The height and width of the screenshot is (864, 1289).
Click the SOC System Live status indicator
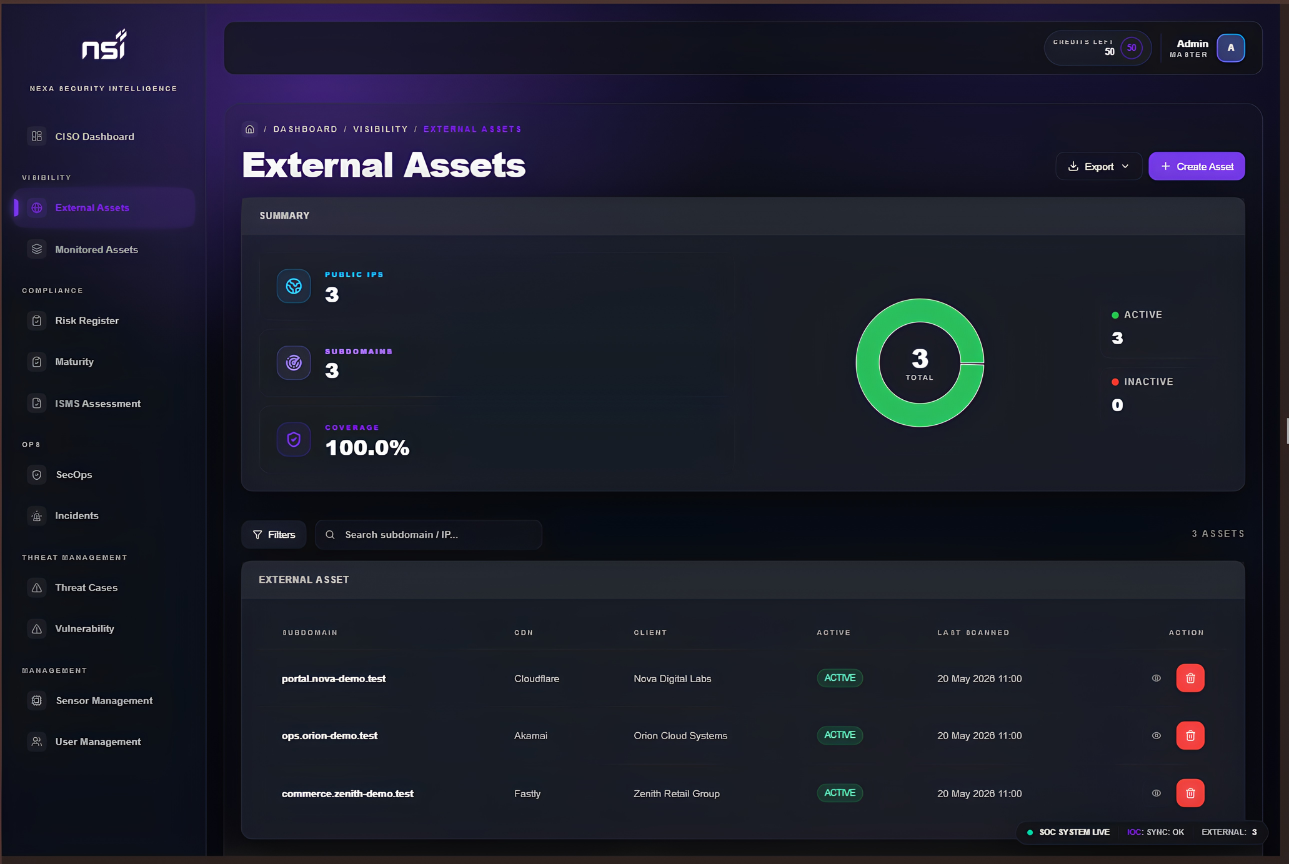click(x=1069, y=832)
